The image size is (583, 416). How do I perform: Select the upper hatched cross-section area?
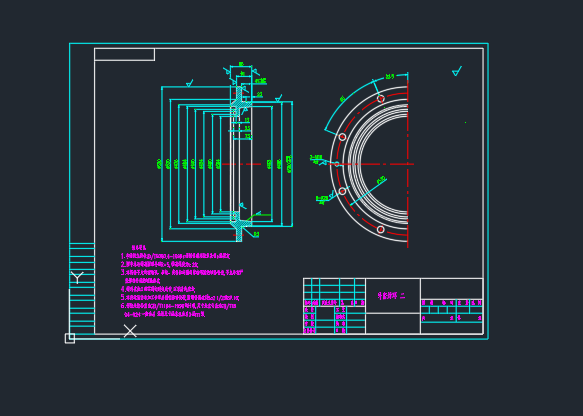coord(239,101)
